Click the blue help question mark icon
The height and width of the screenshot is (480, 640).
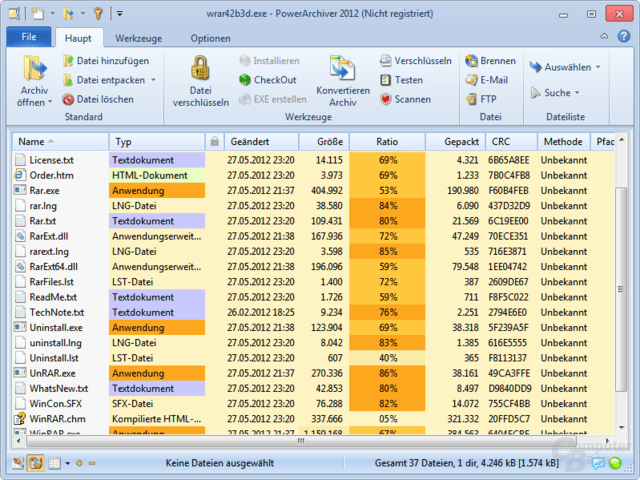(x=623, y=36)
